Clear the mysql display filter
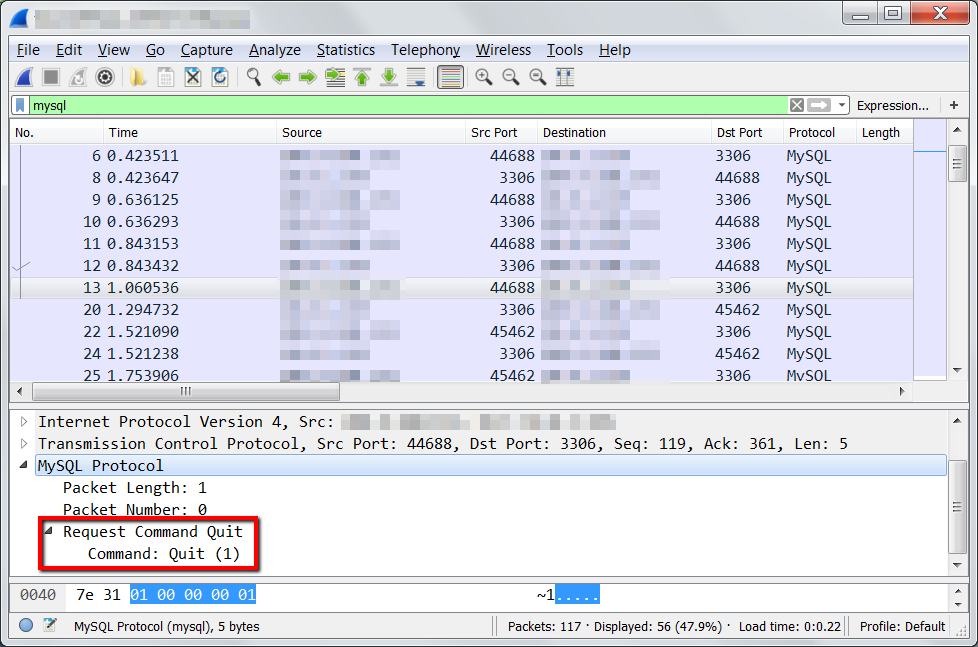The image size is (978, 647). click(x=796, y=105)
